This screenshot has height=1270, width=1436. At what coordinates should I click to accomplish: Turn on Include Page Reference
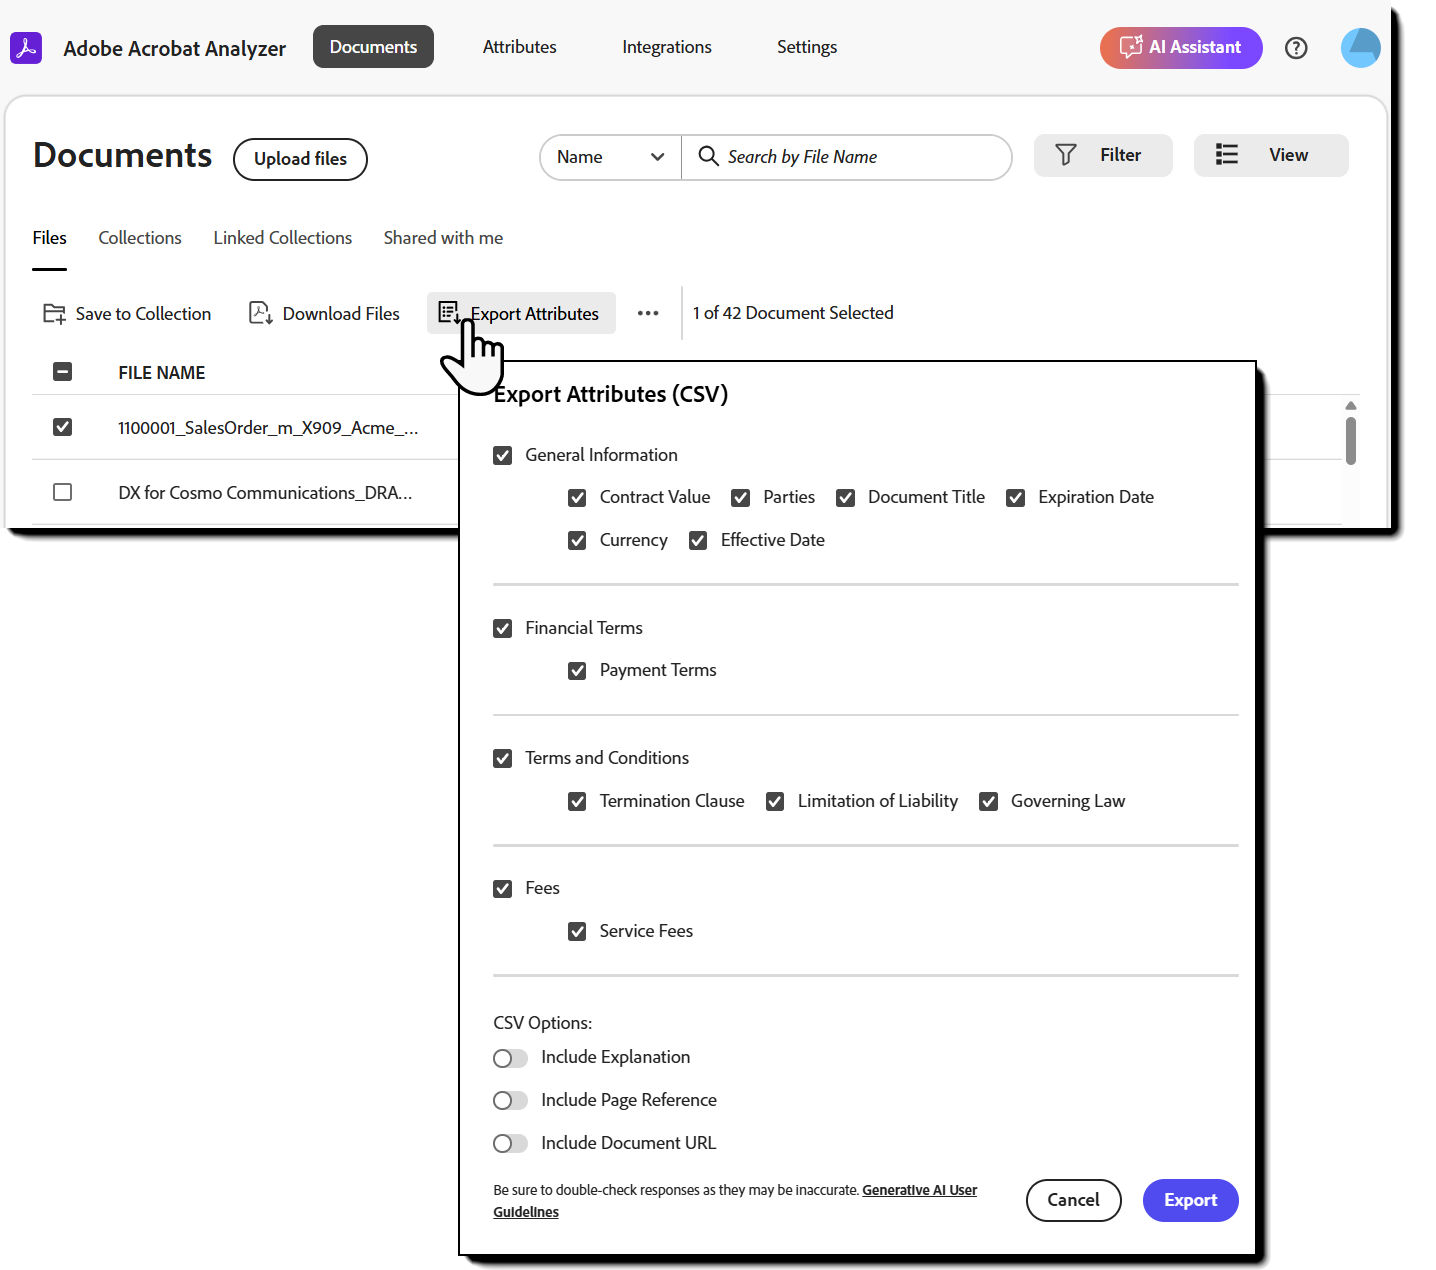tap(510, 1100)
